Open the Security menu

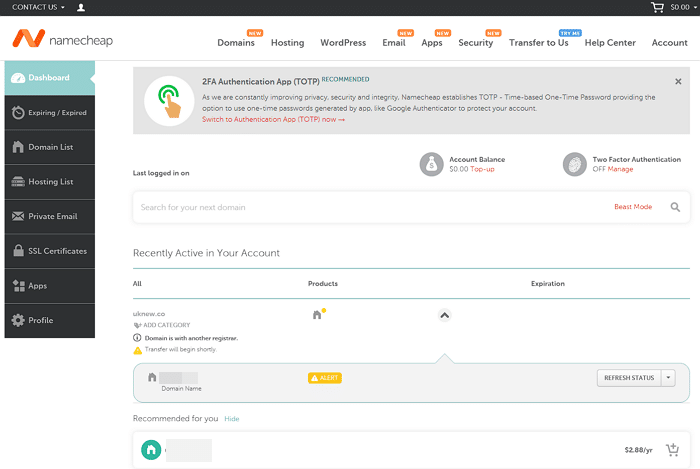[475, 43]
